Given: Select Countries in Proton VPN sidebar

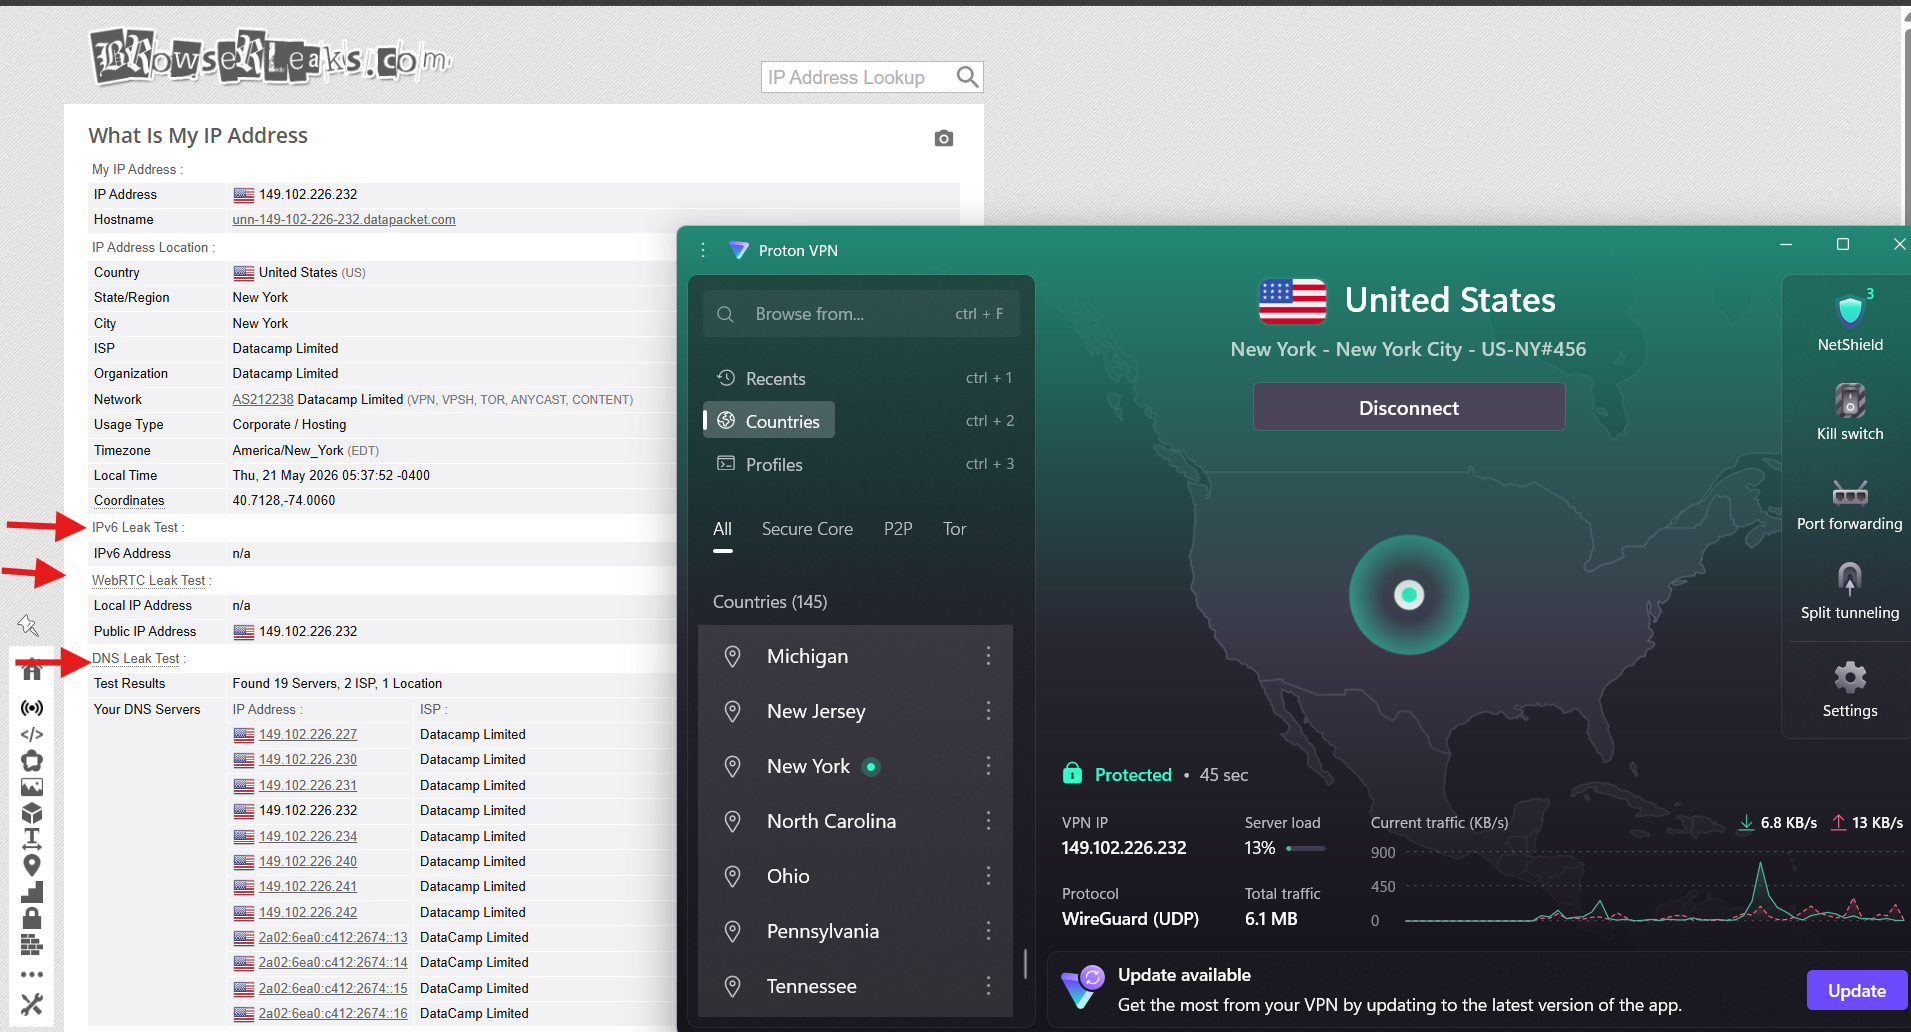Looking at the screenshot, I should point(769,421).
